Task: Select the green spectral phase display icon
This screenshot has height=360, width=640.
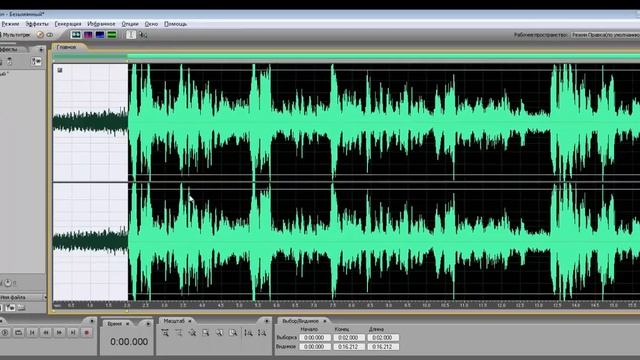Action: tap(111, 35)
